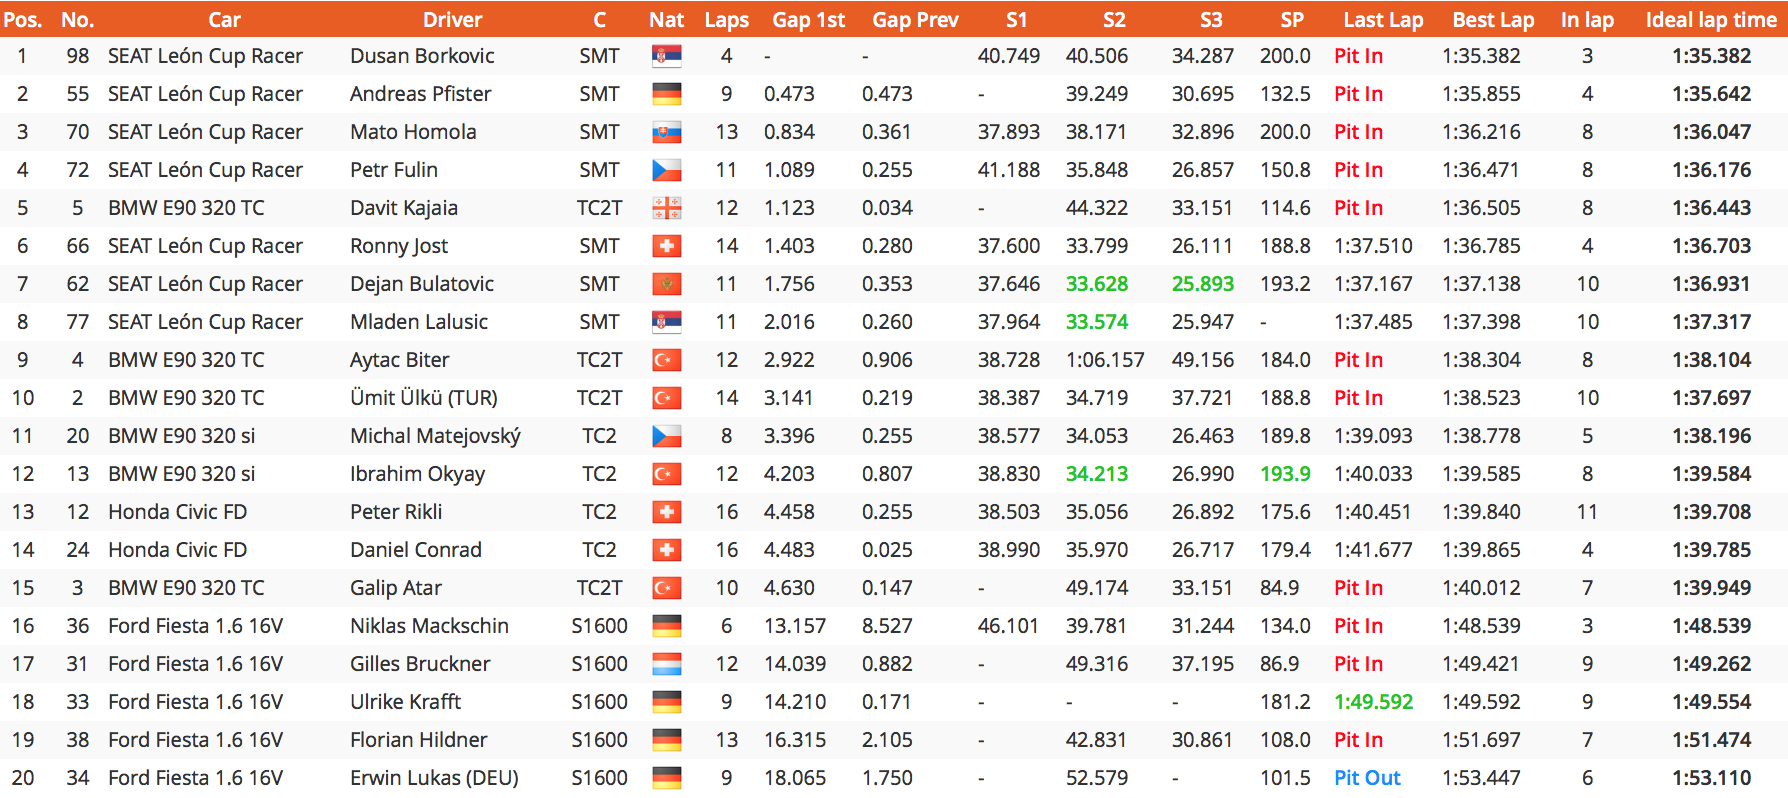Click car number 98
The height and width of the screenshot is (798, 1788).
point(77,56)
